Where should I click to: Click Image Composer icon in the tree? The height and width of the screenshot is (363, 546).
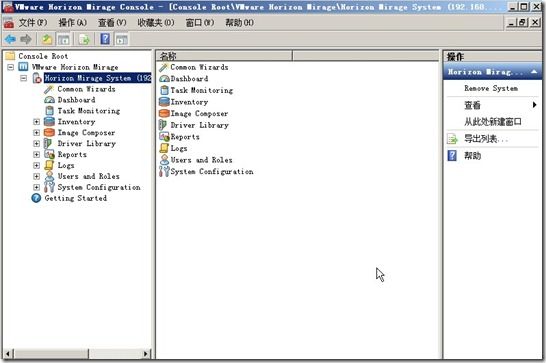coord(49,132)
